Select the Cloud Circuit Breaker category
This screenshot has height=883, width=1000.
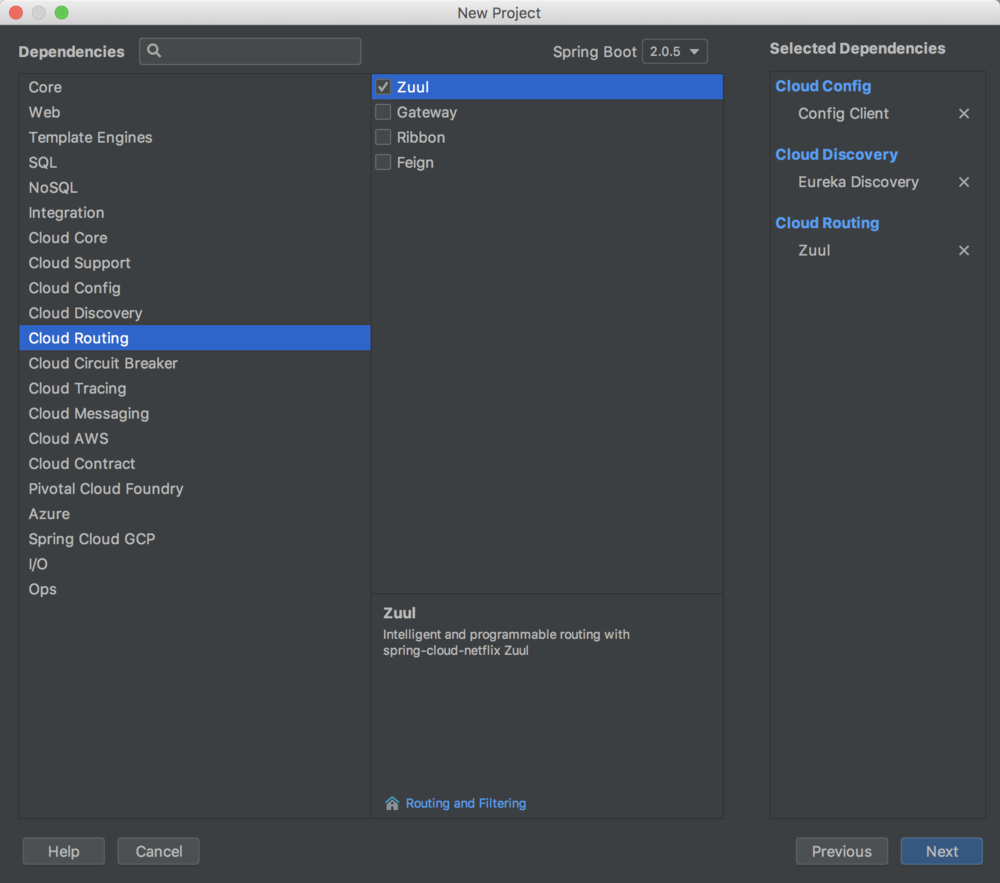pyautogui.click(x=103, y=363)
